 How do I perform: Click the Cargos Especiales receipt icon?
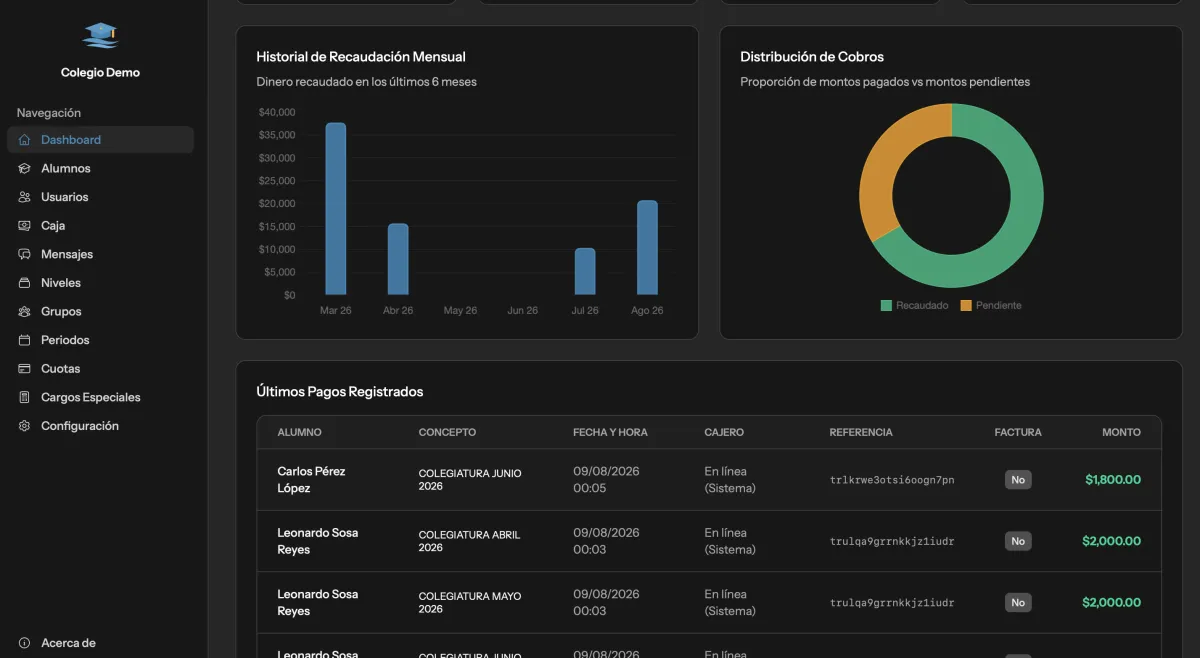[x=24, y=397]
